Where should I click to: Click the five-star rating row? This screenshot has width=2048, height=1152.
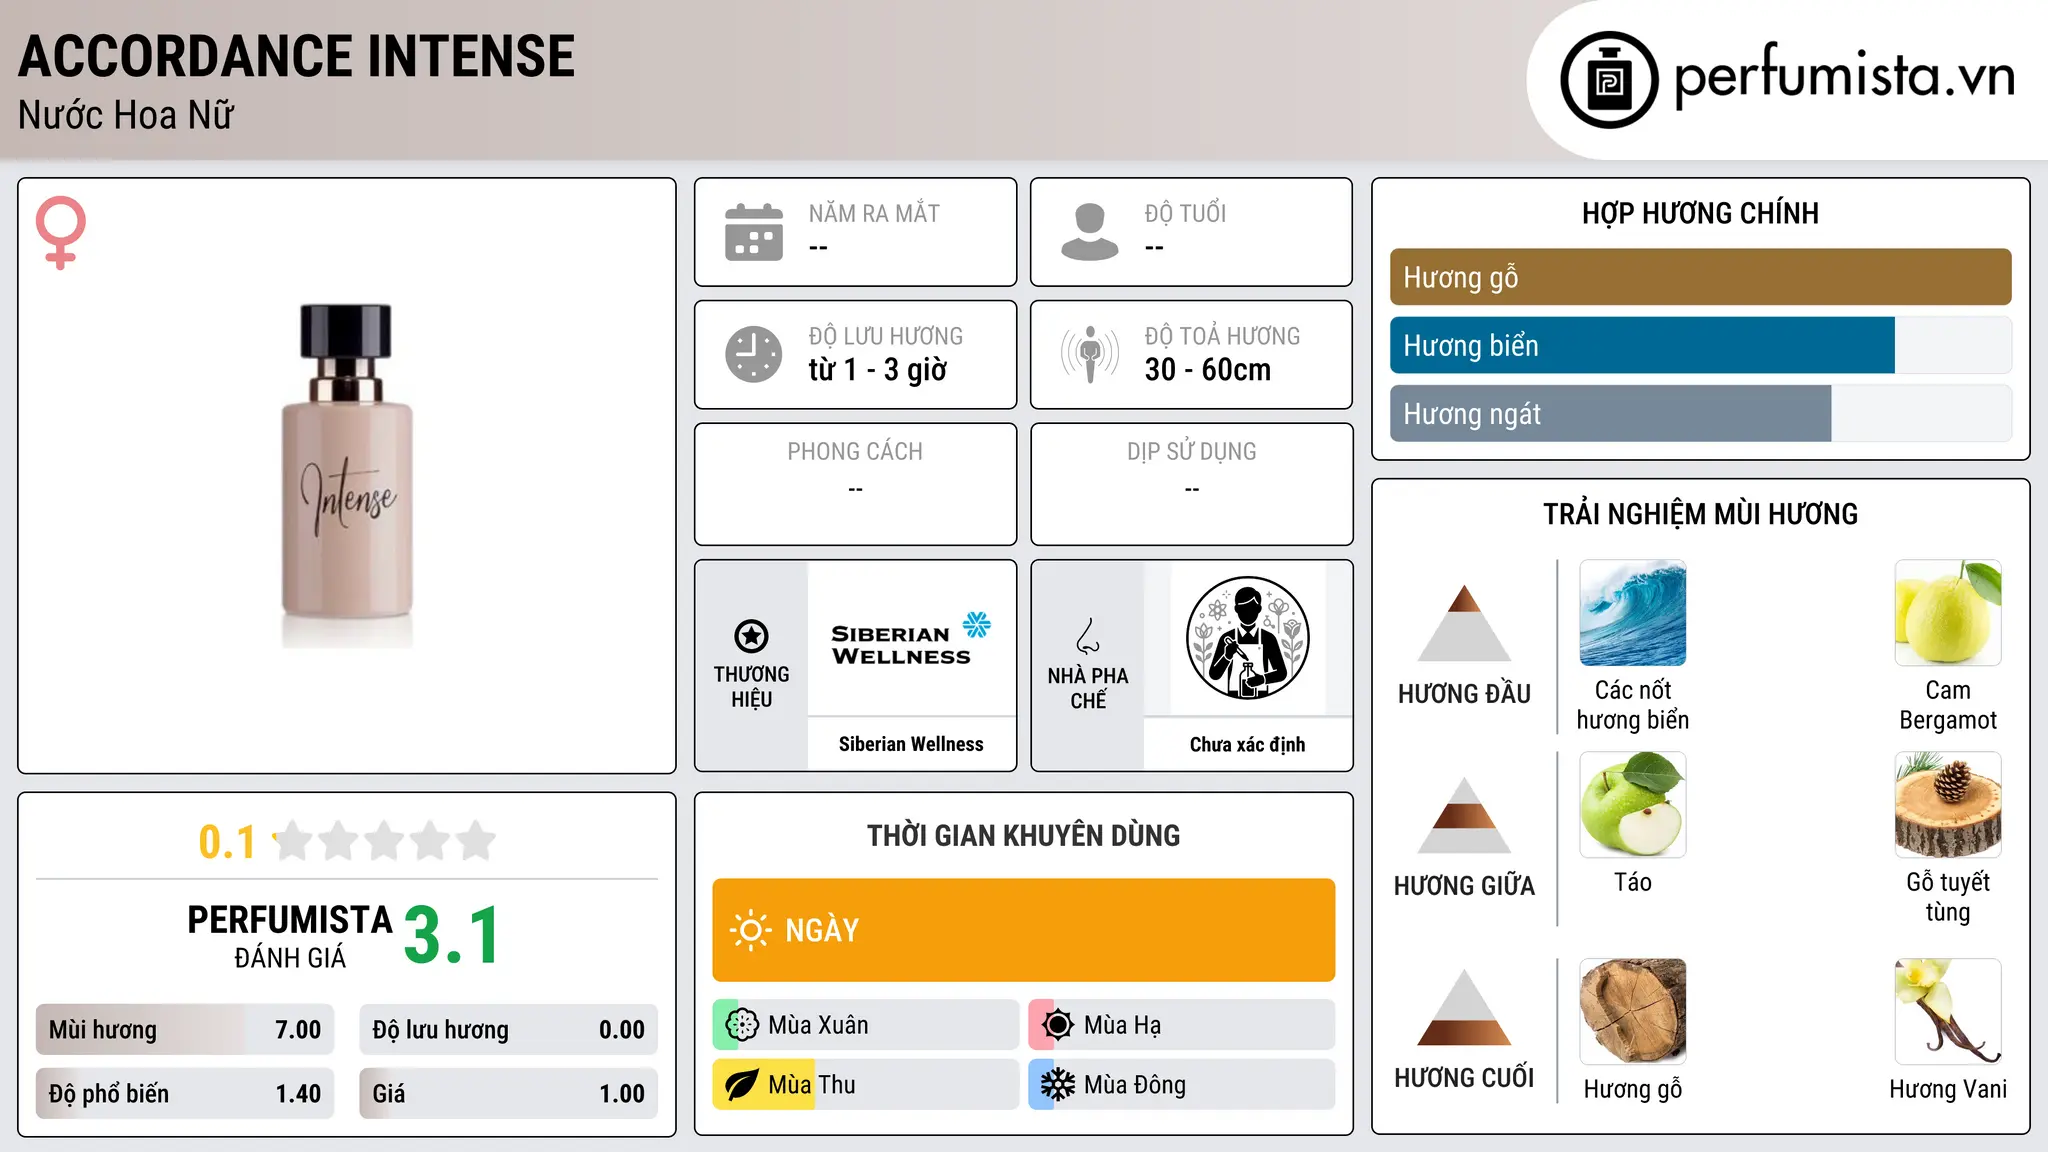click(x=385, y=841)
